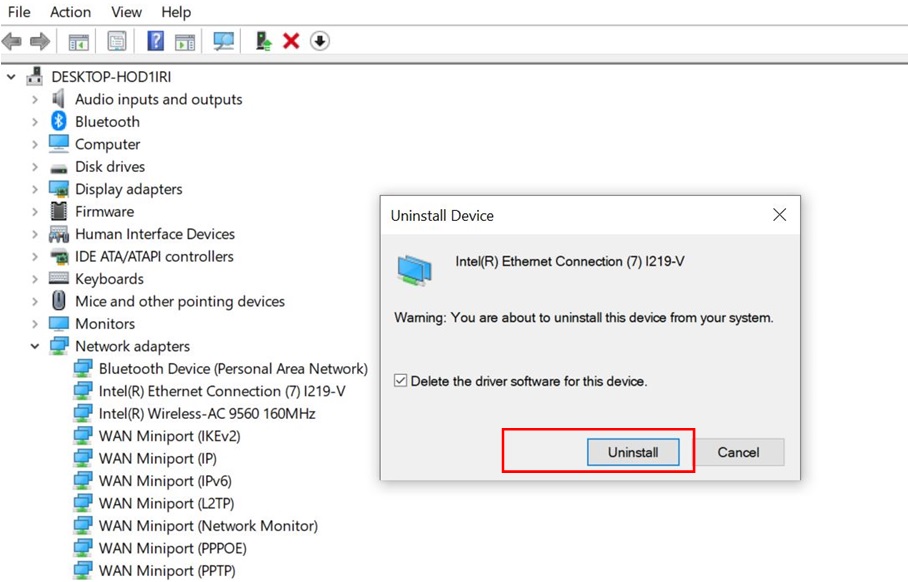Click the Forward arrow toolbar icon

click(x=39, y=41)
